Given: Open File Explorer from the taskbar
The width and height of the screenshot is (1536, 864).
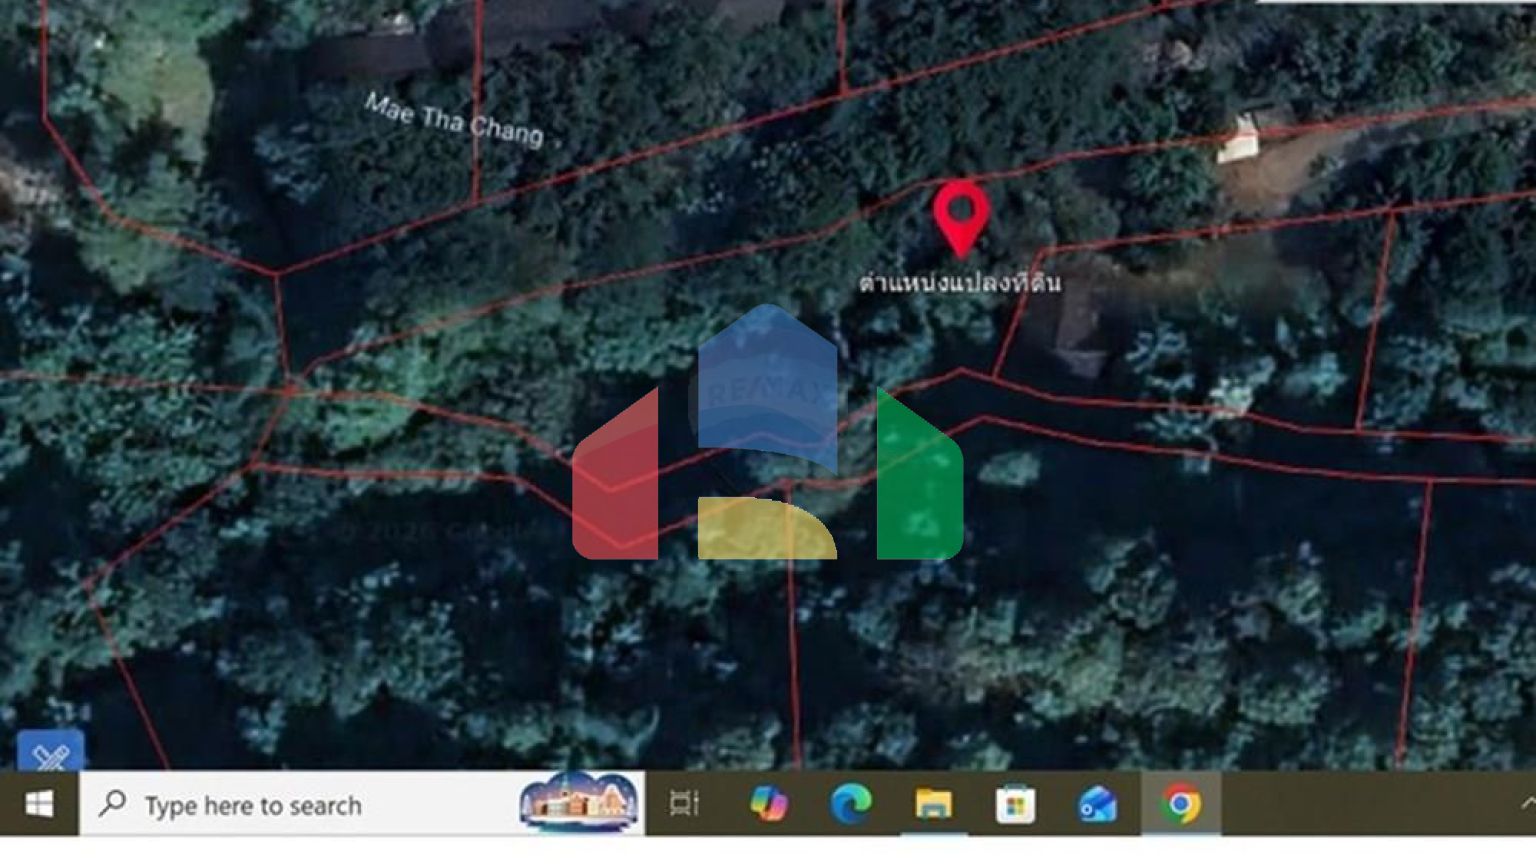Looking at the screenshot, I should 933,804.
